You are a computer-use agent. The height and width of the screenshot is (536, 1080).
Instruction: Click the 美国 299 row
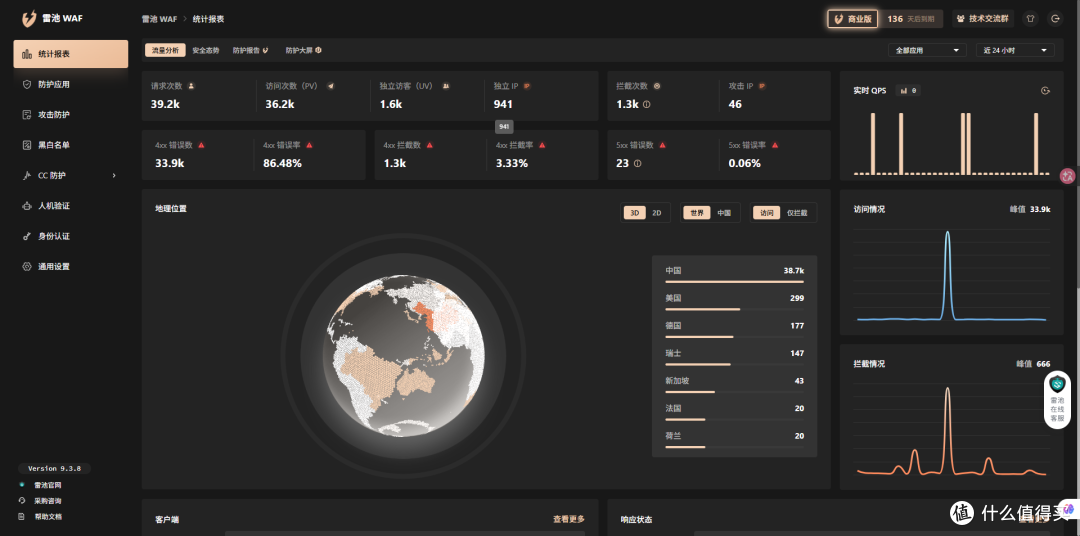pos(734,301)
